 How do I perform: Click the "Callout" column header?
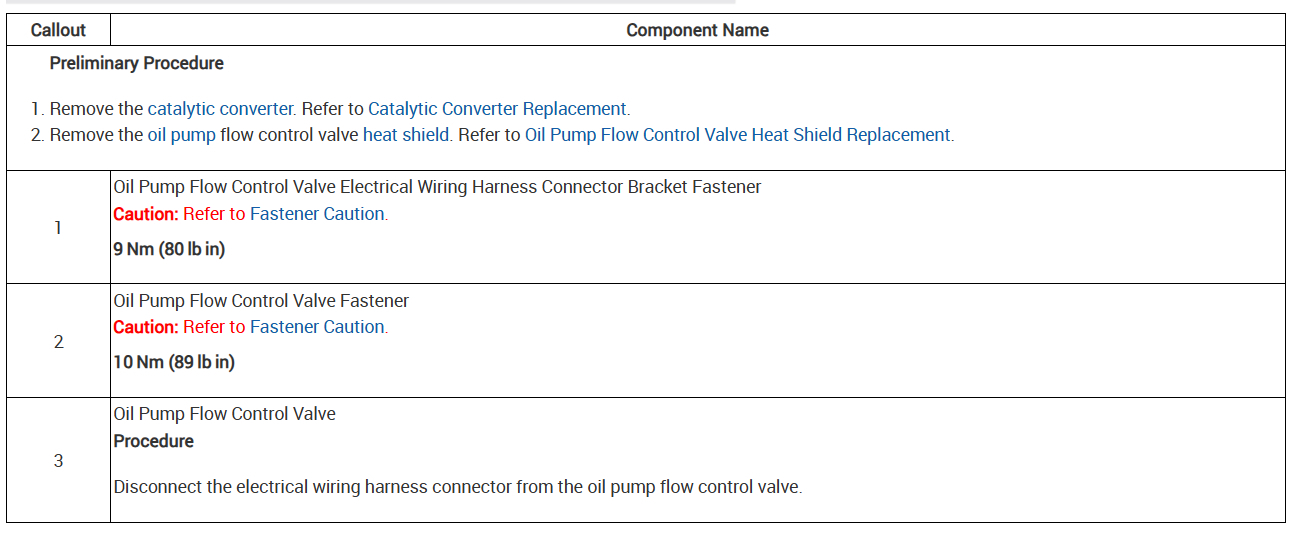click(x=58, y=30)
